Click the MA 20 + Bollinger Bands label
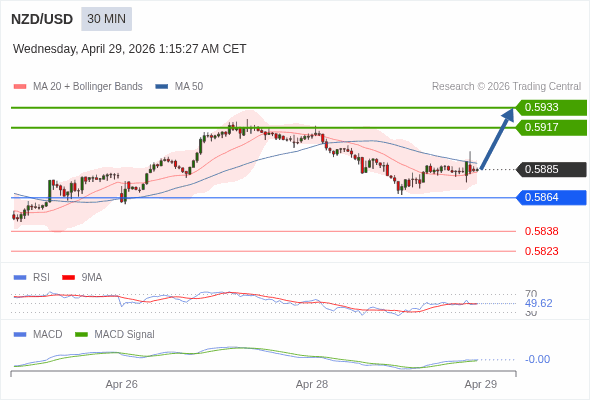Viewport: 590px width, 400px height. tap(88, 87)
